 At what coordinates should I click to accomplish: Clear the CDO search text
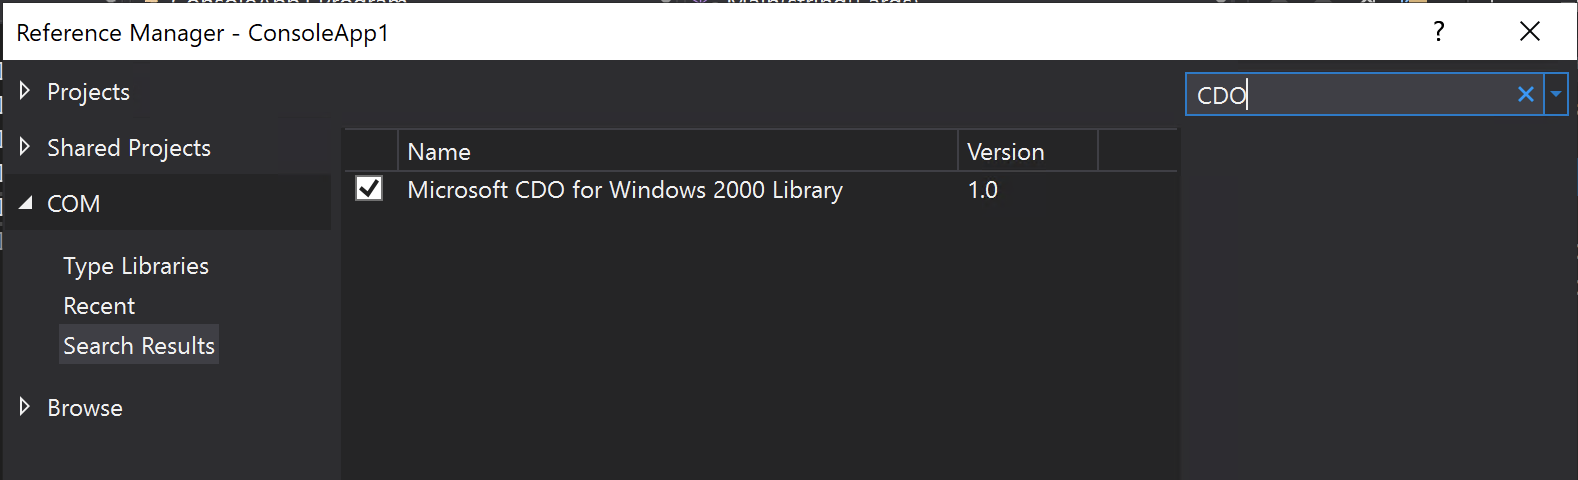(x=1525, y=95)
